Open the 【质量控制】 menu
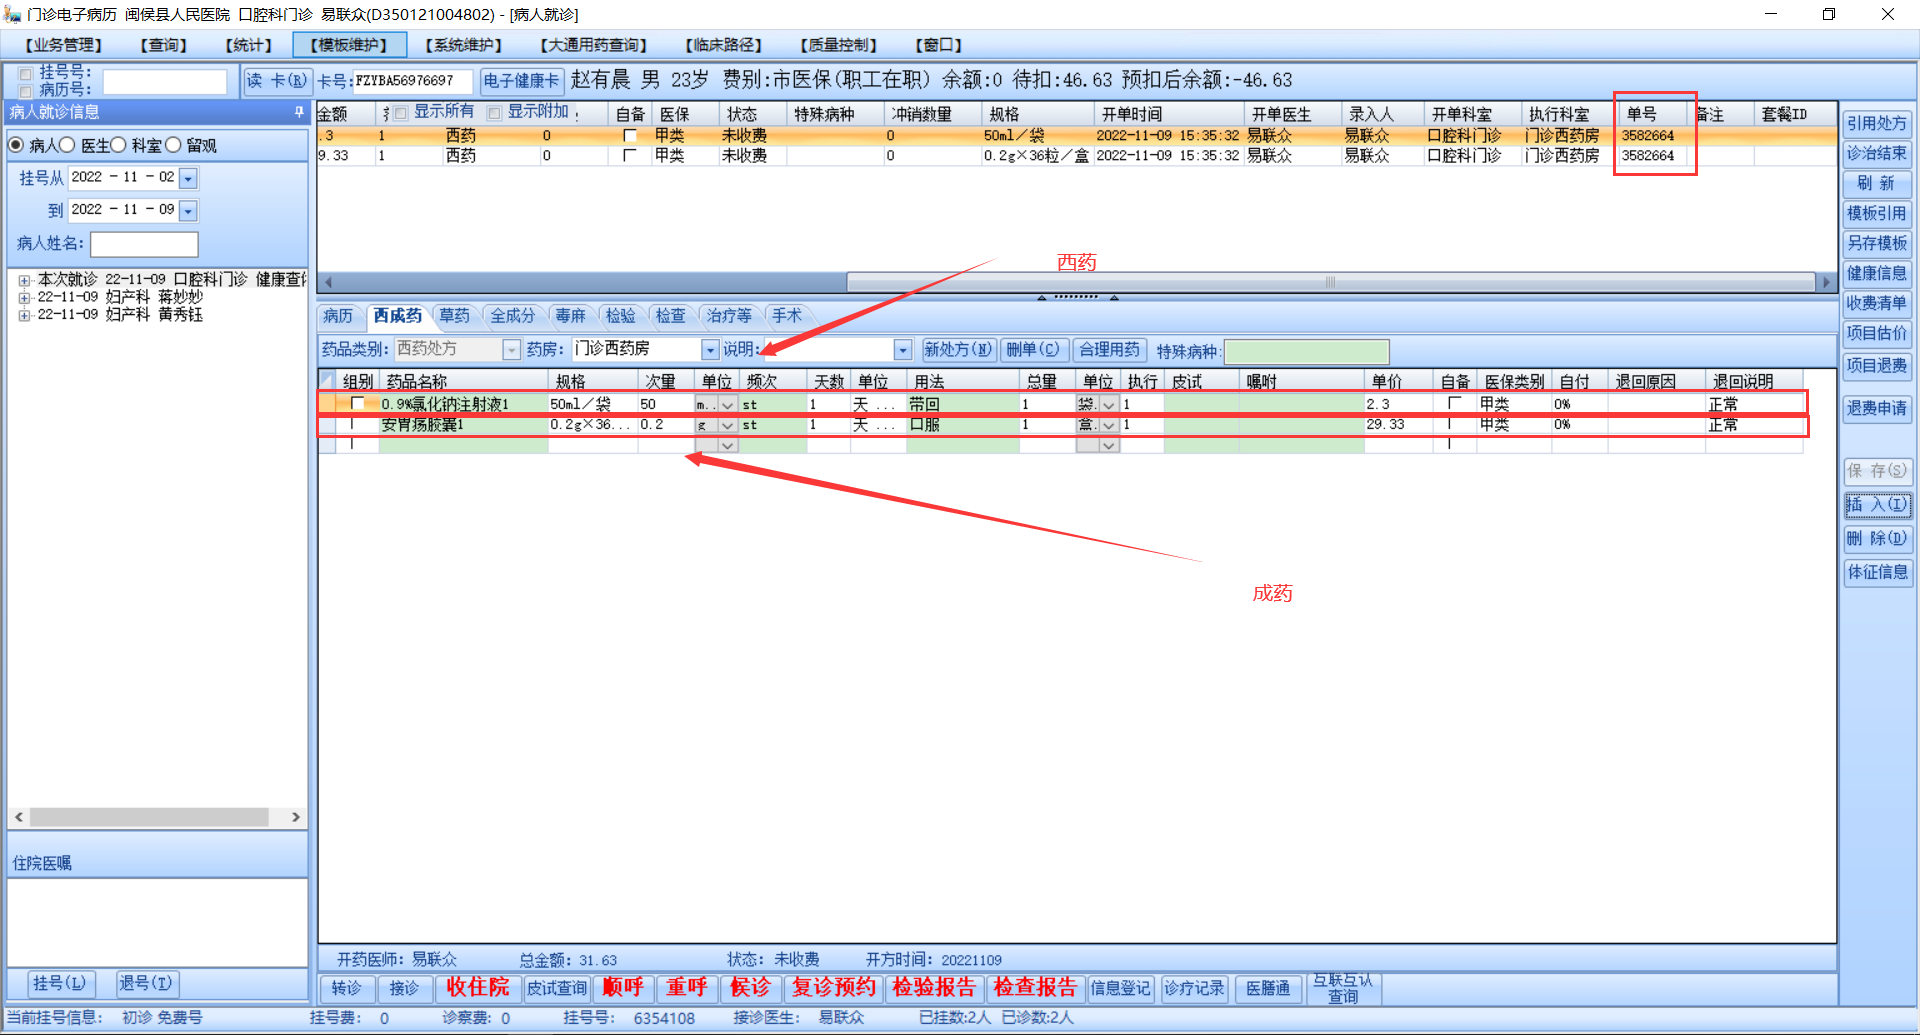This screenshot has width=1920, height=1035. (x=839, y=45)
